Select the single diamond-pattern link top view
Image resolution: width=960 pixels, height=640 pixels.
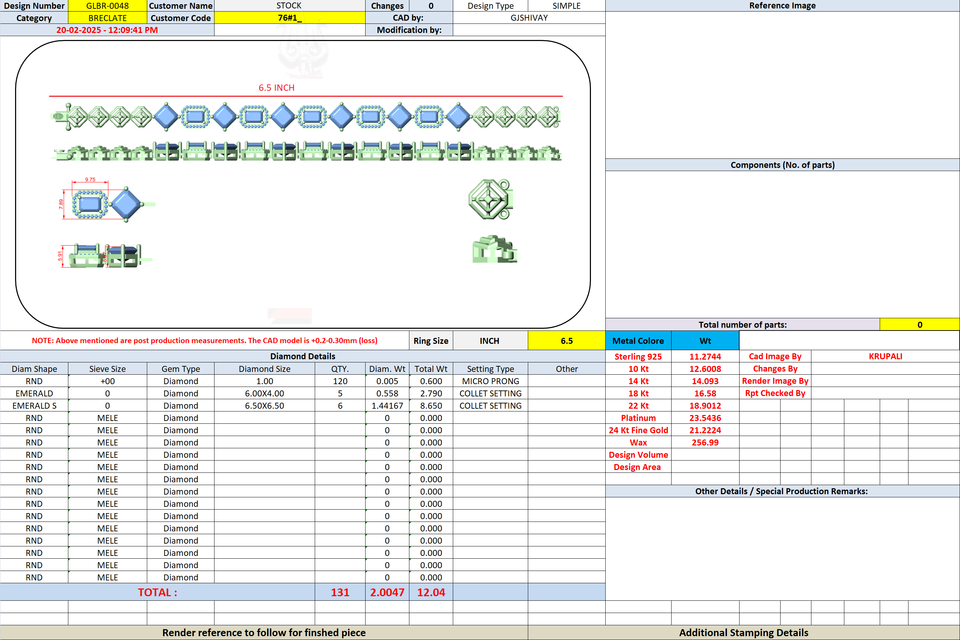coord(490,200)
